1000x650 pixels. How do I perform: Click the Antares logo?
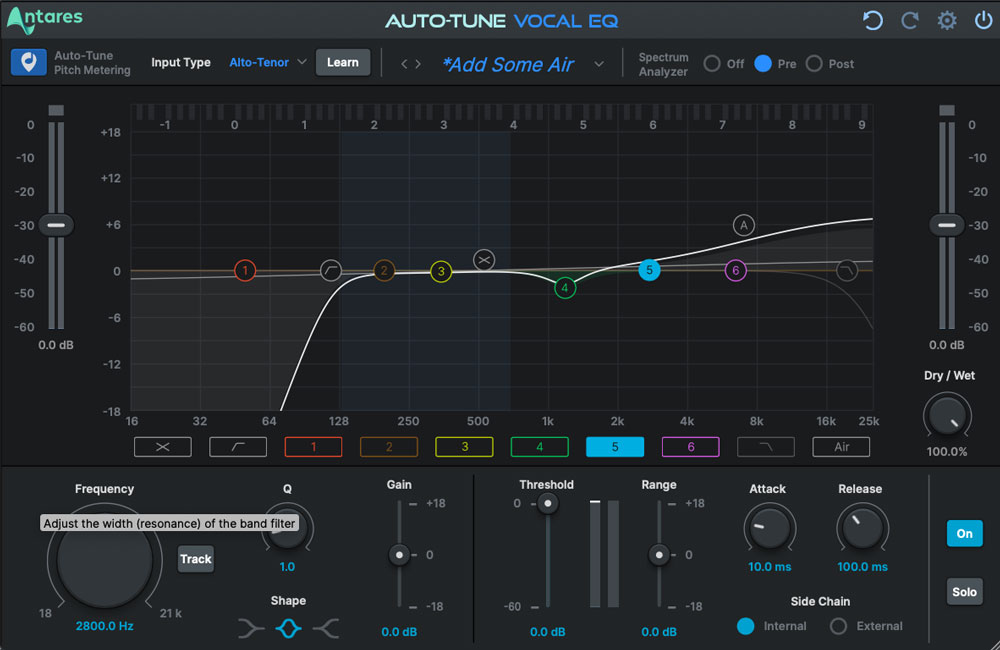(45, 19)
